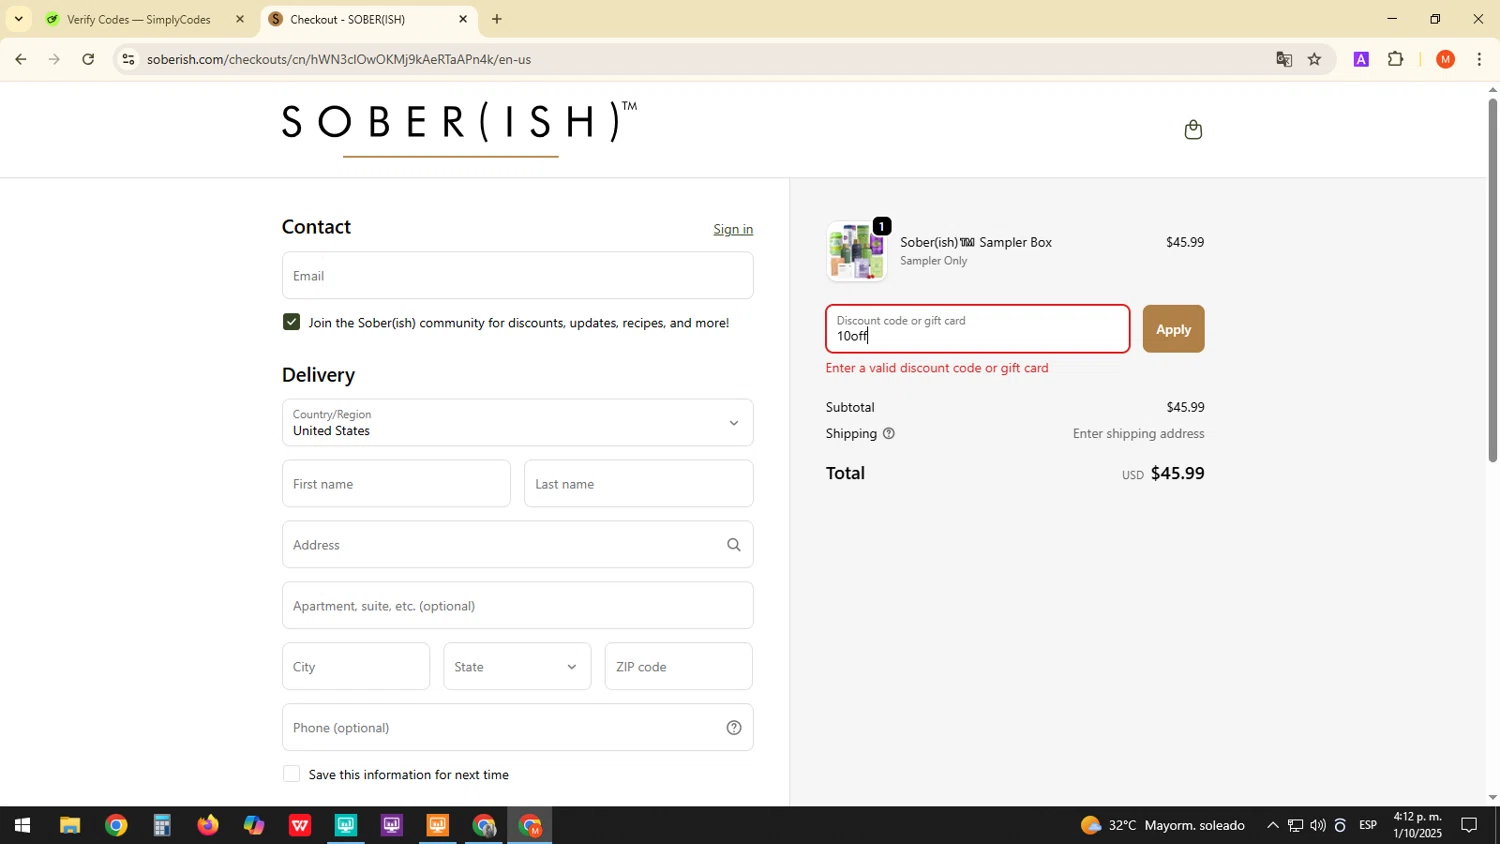Show hidden system tray icons
The width and height of the screenshot is (1500, 844).
[x=1272, y=826]
